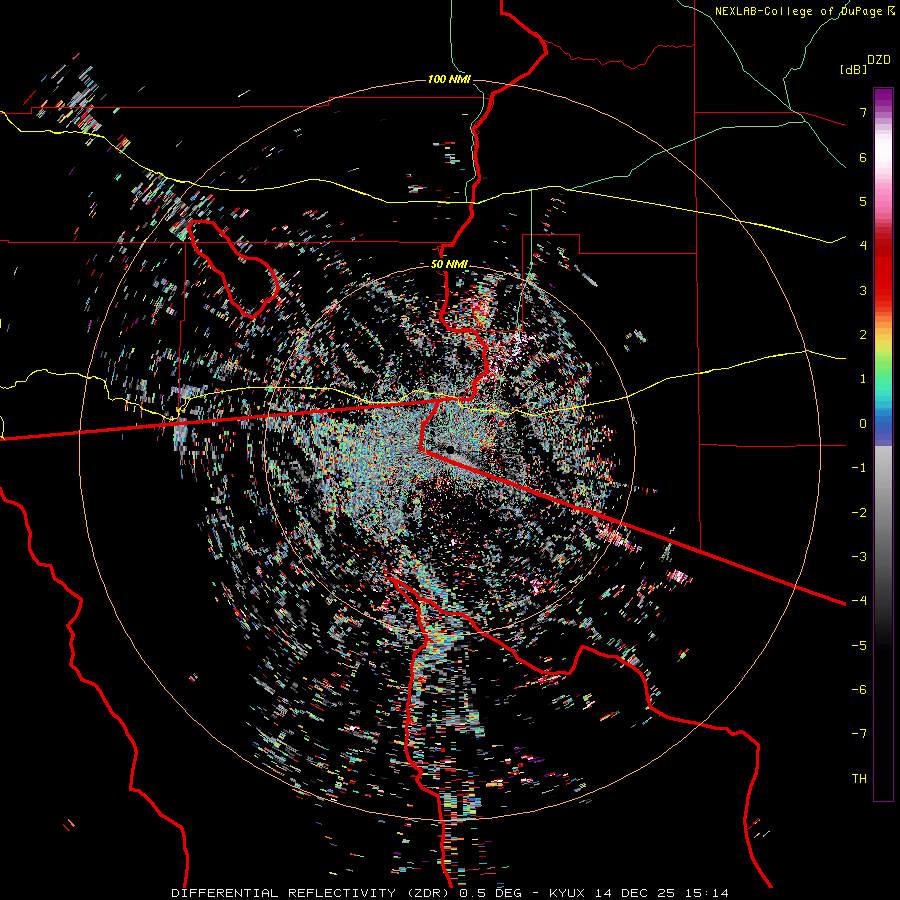Image resolution: width=900 pixels, height=900 pixels.
Task: Click the [dB] unit label
Action: coord(854,69)
